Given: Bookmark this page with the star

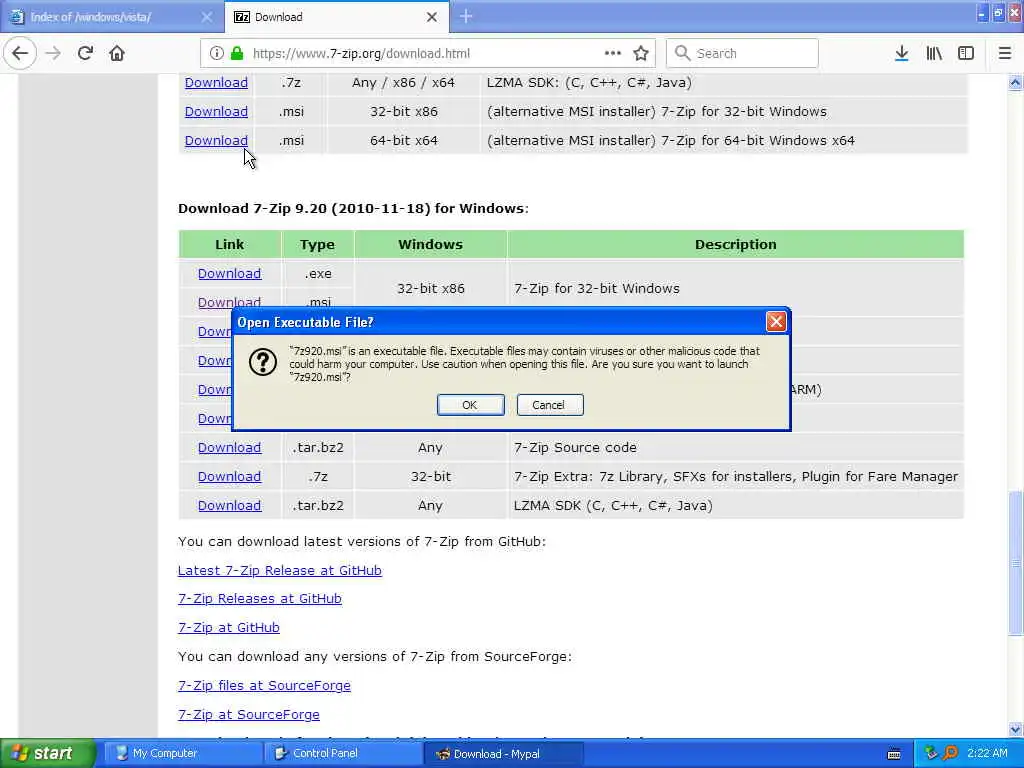Looking at the screenshot, I should tap(641, 54).
